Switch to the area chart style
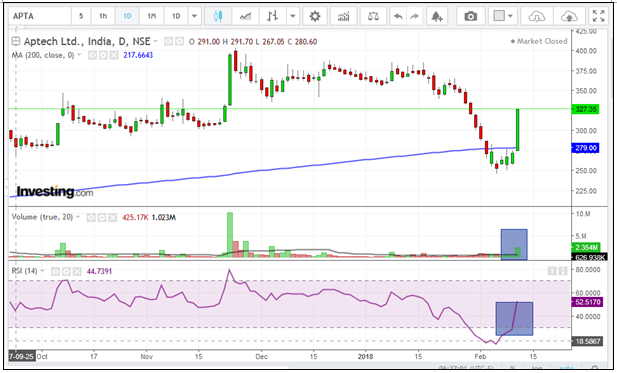Viewport: 617px width, 373px height. pyautogui.click(x=246, y=16)
